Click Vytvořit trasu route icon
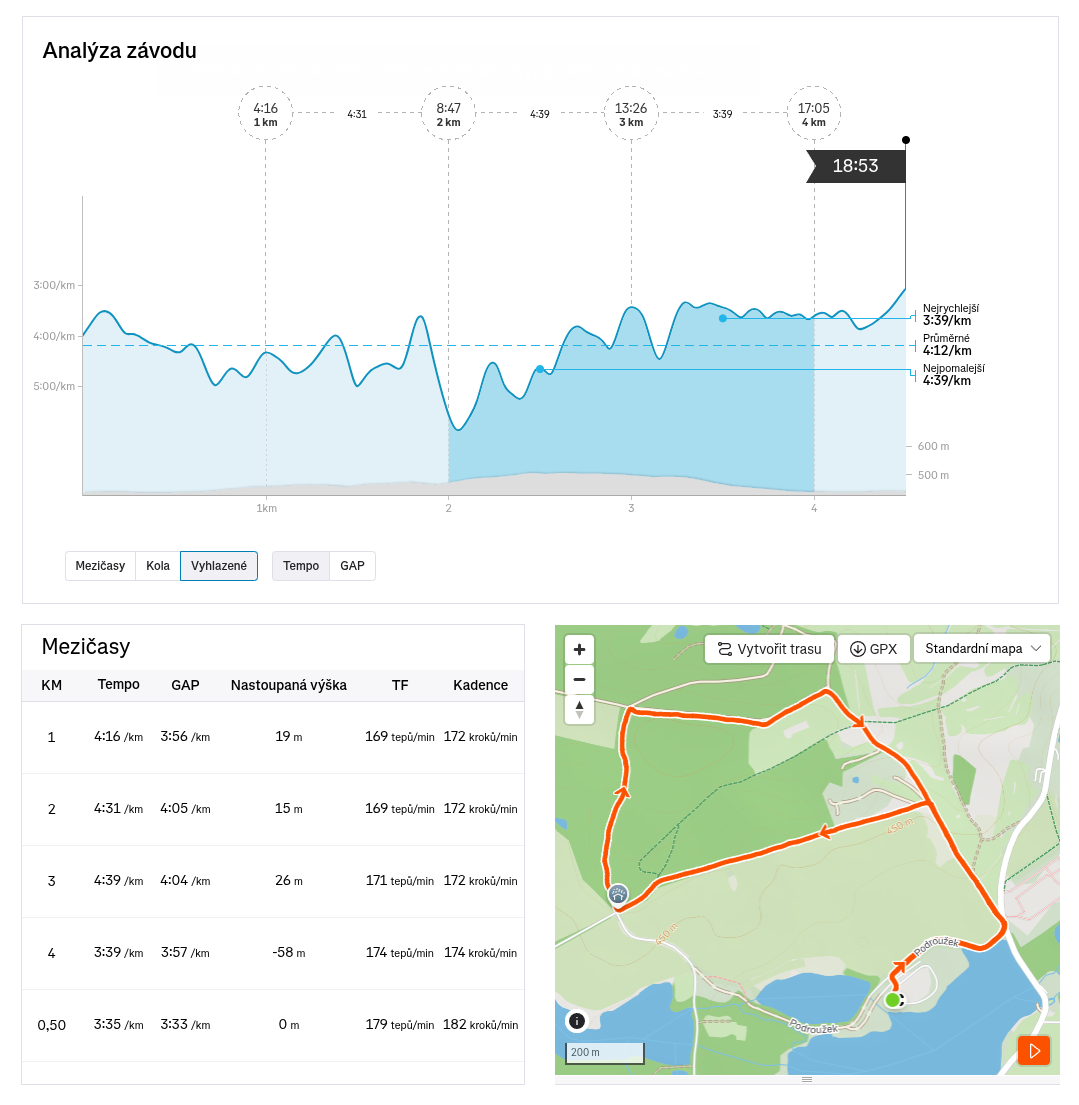1079x1105 pixels. point(725,649)
